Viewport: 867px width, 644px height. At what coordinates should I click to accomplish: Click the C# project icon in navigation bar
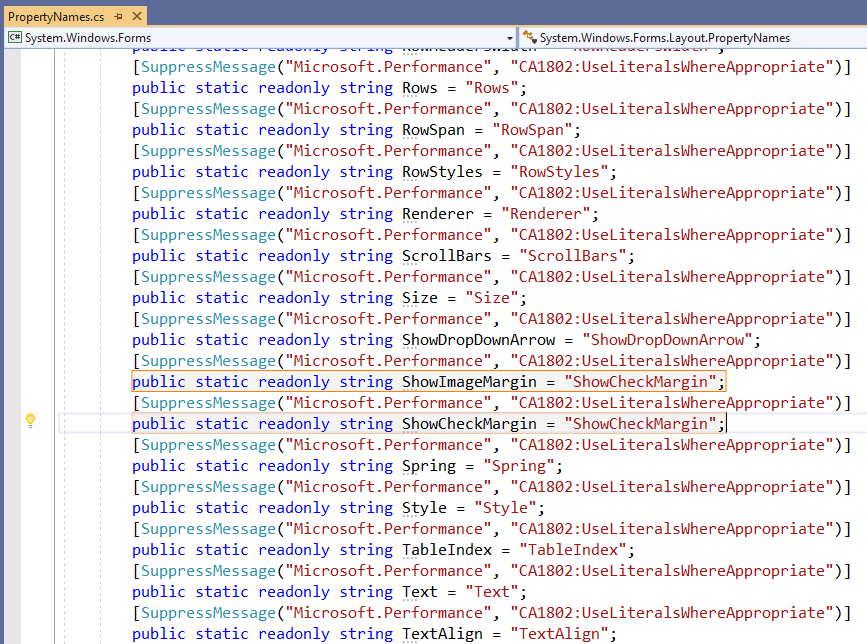15,38
